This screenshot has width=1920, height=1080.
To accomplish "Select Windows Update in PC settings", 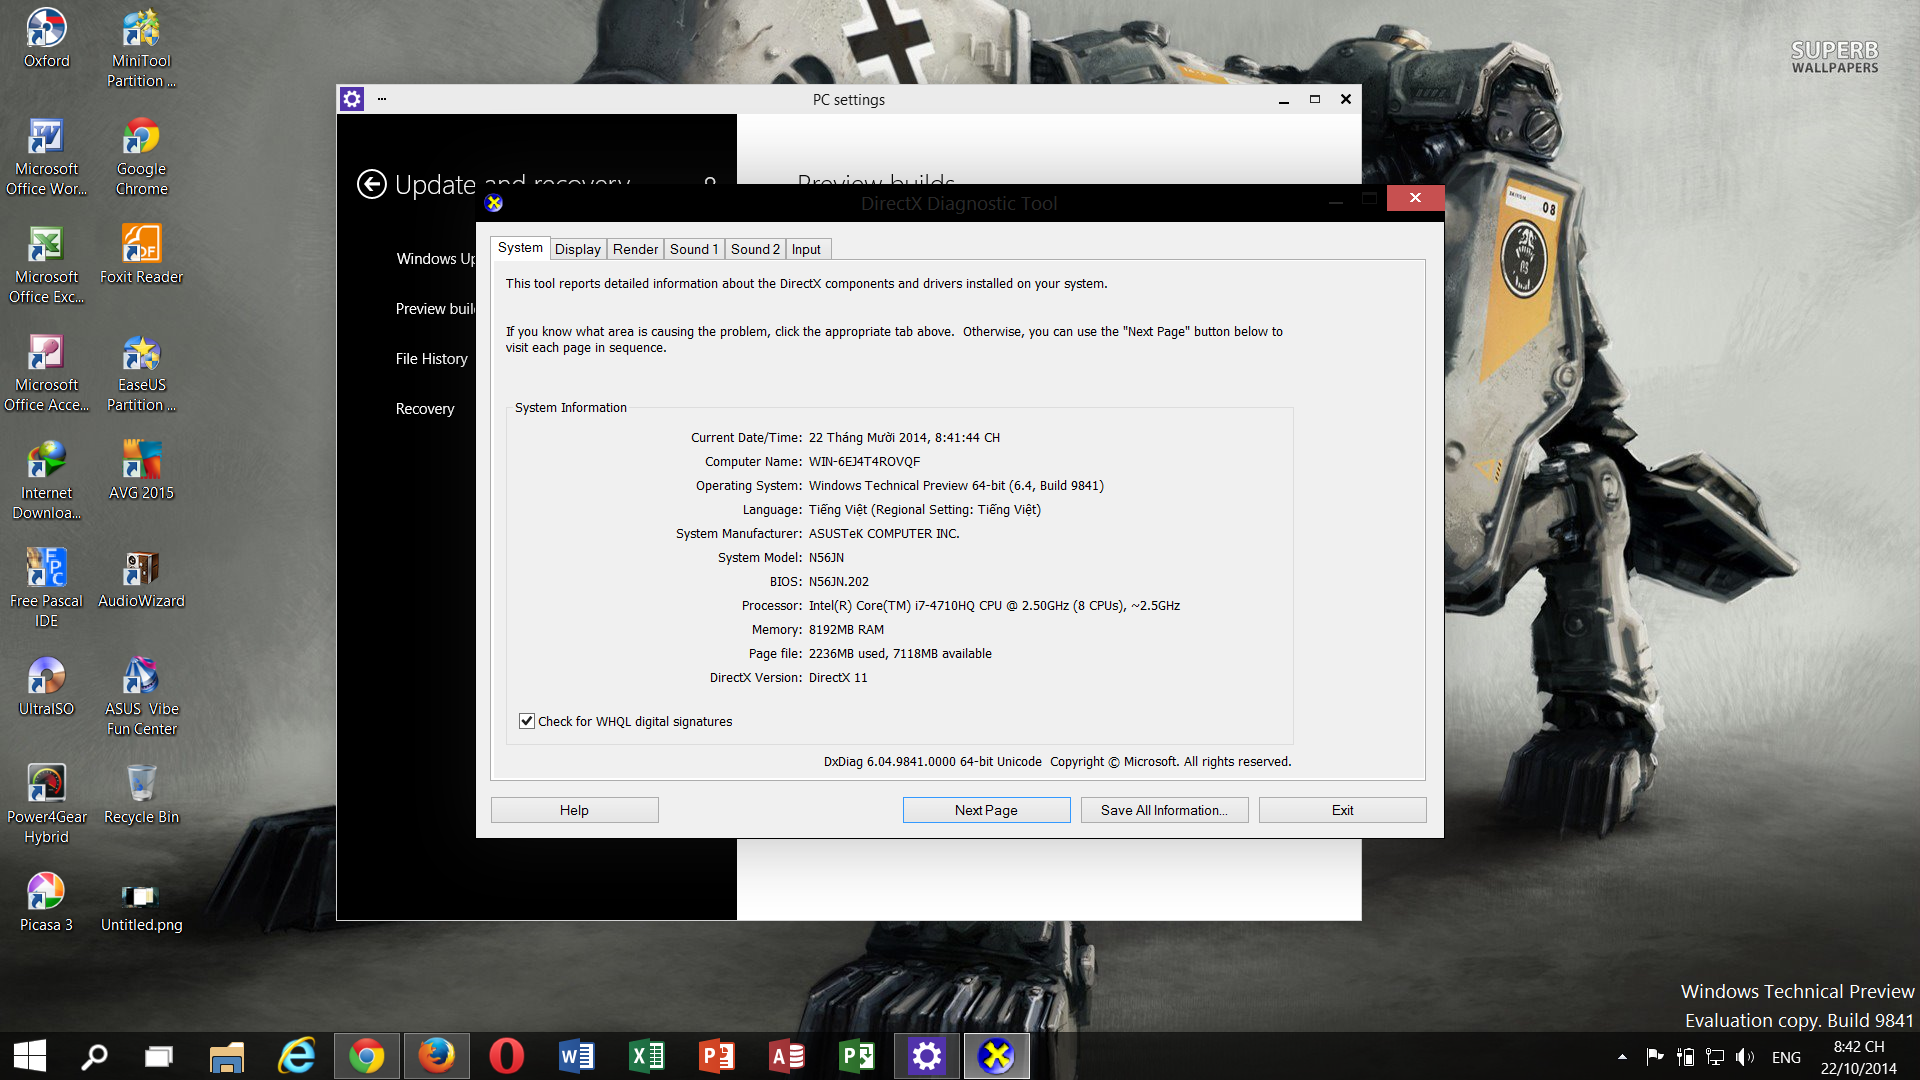I will pos(435,259).
